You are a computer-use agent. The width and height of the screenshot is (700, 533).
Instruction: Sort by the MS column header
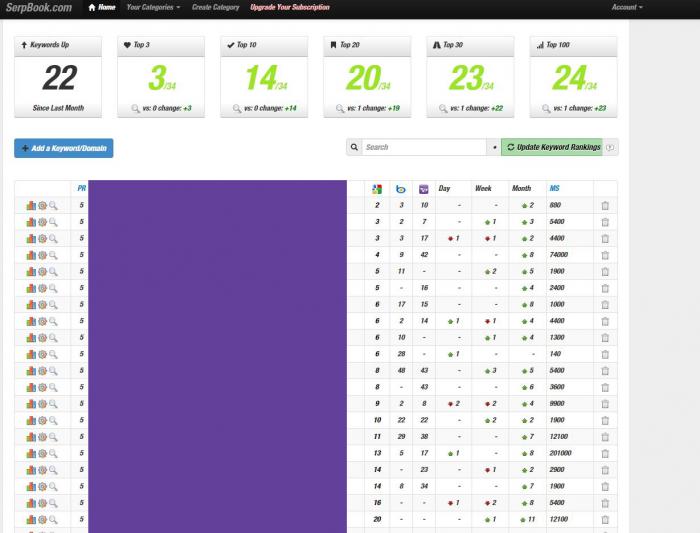click(554, 188)
